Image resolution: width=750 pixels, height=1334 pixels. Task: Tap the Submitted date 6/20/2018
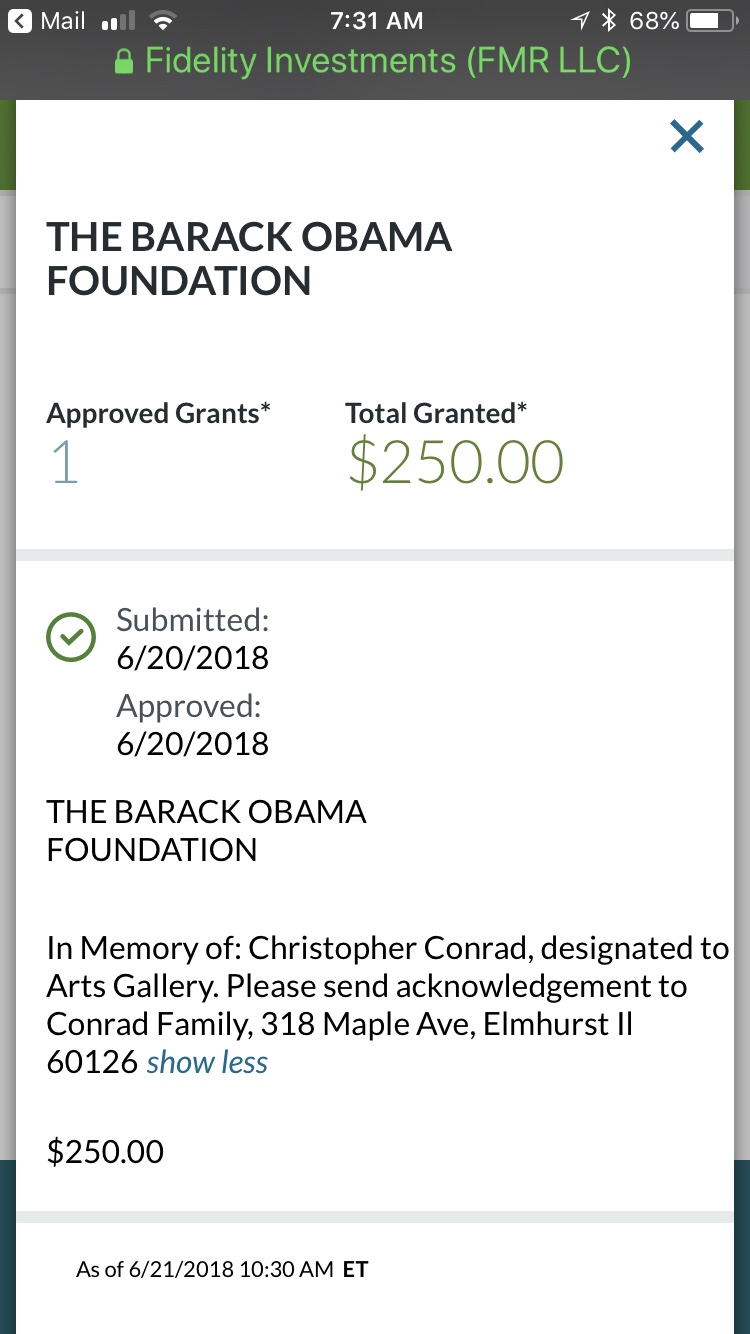[193, 658]
